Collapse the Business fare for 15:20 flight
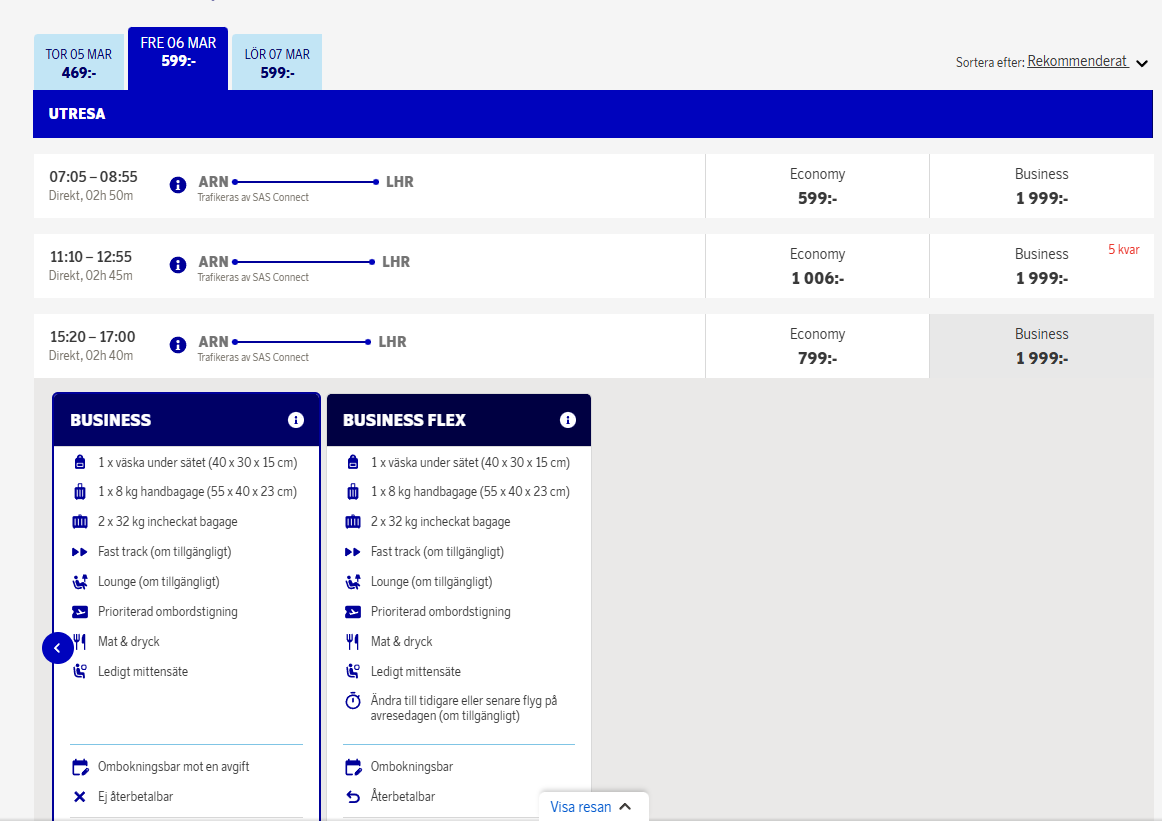 coord(1041,346)
